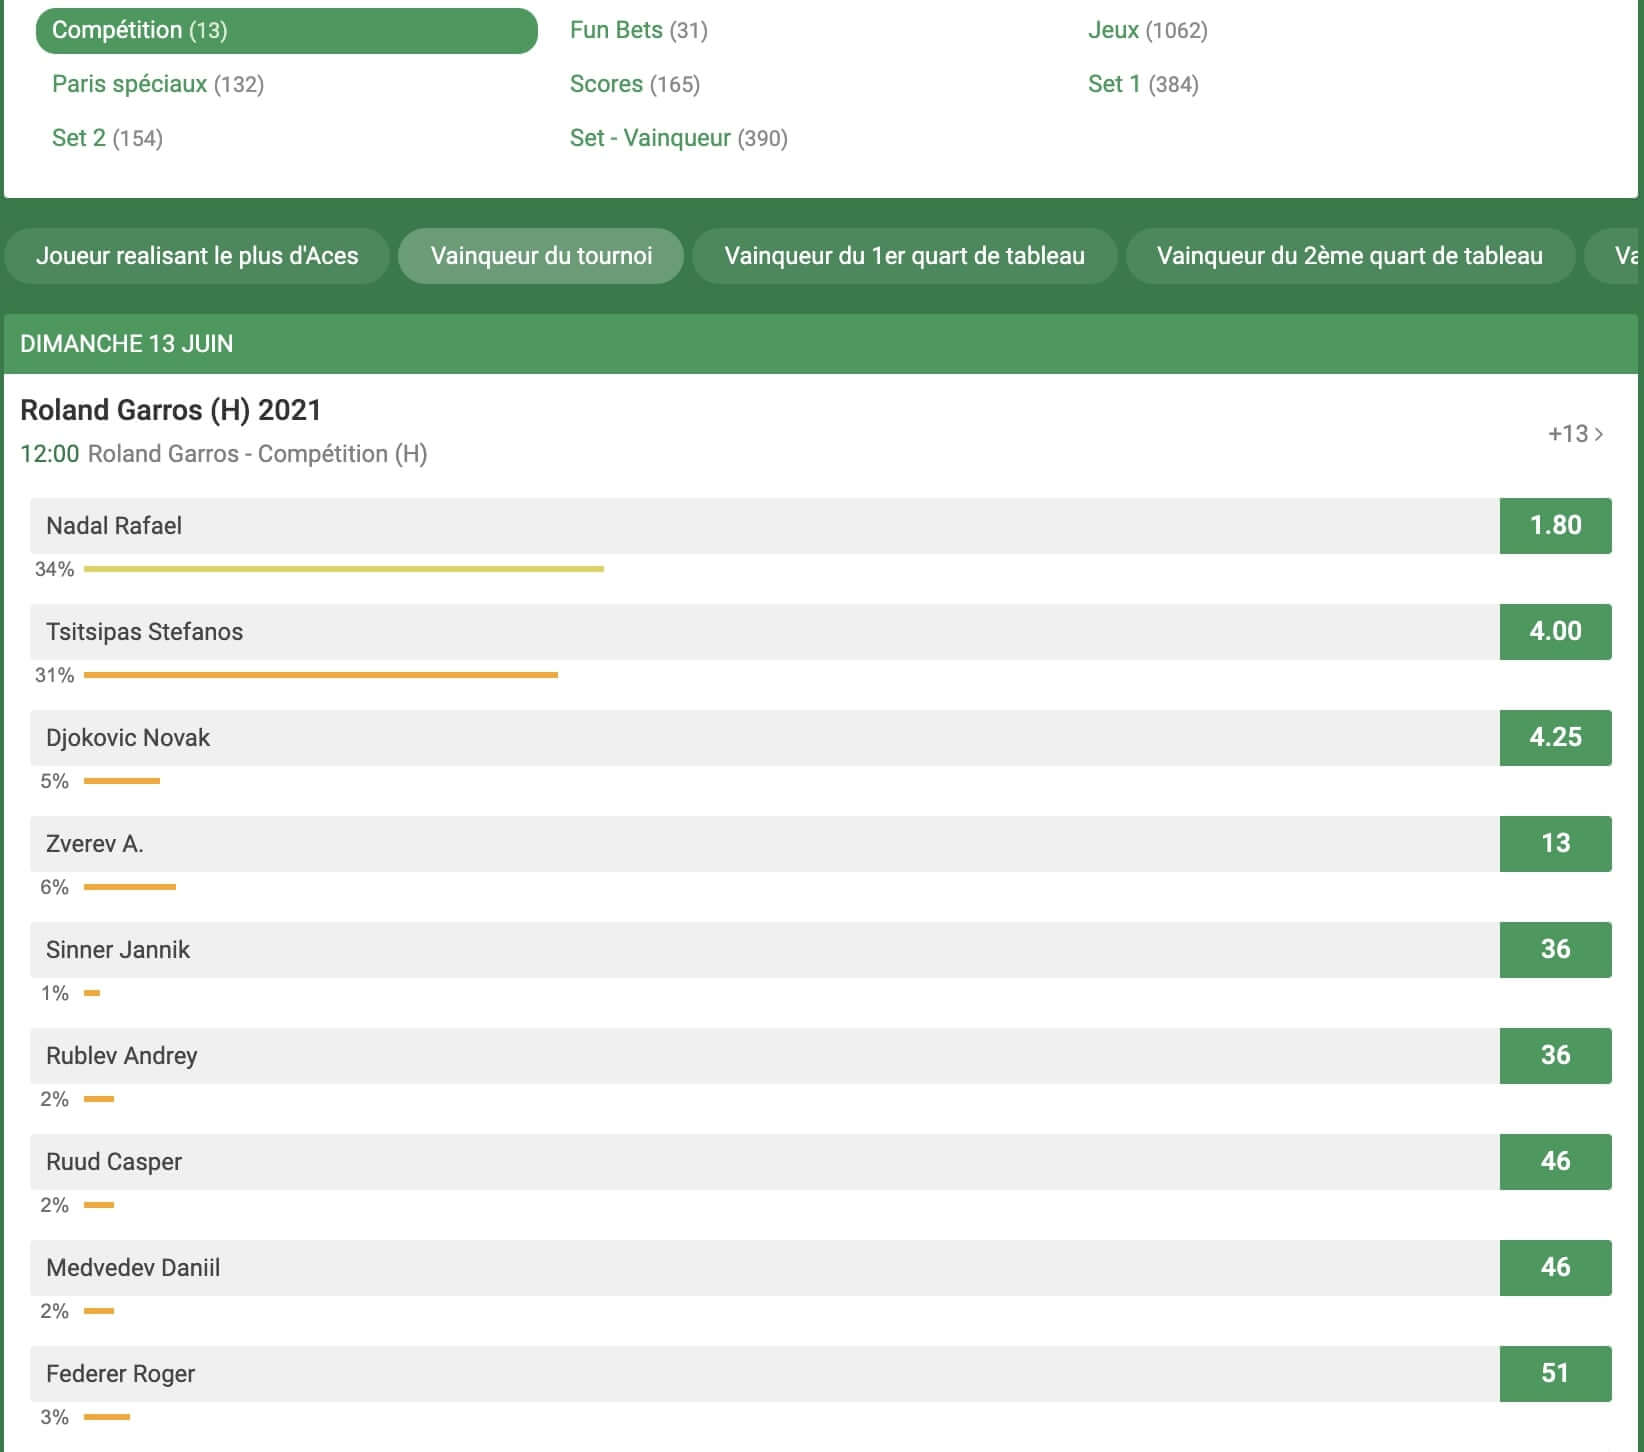Bet on Ruud Casper at odds 46
The image size is (1644, 1452).
click(x=1556, y=1162)
